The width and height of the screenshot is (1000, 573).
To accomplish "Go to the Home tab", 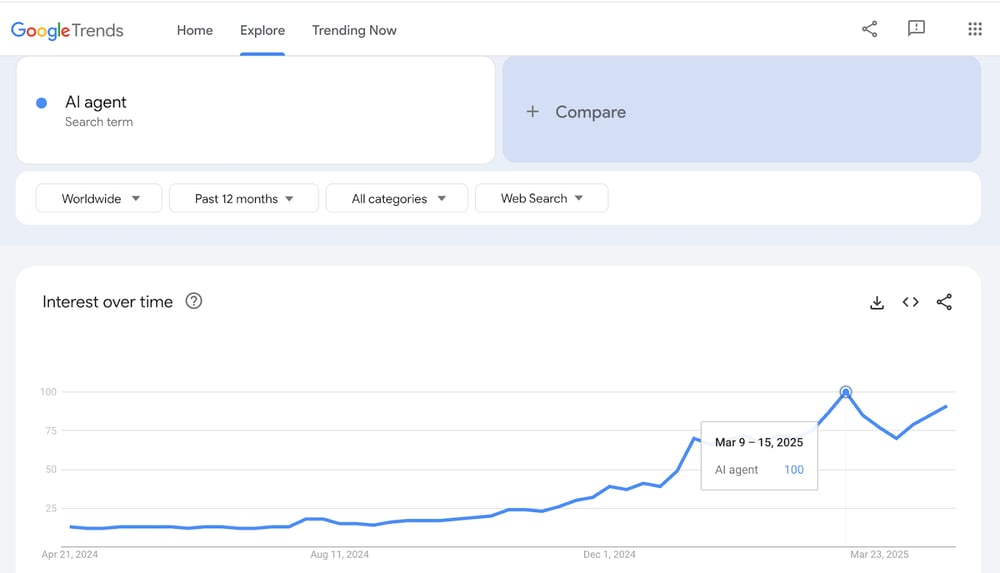I will 195,30.
